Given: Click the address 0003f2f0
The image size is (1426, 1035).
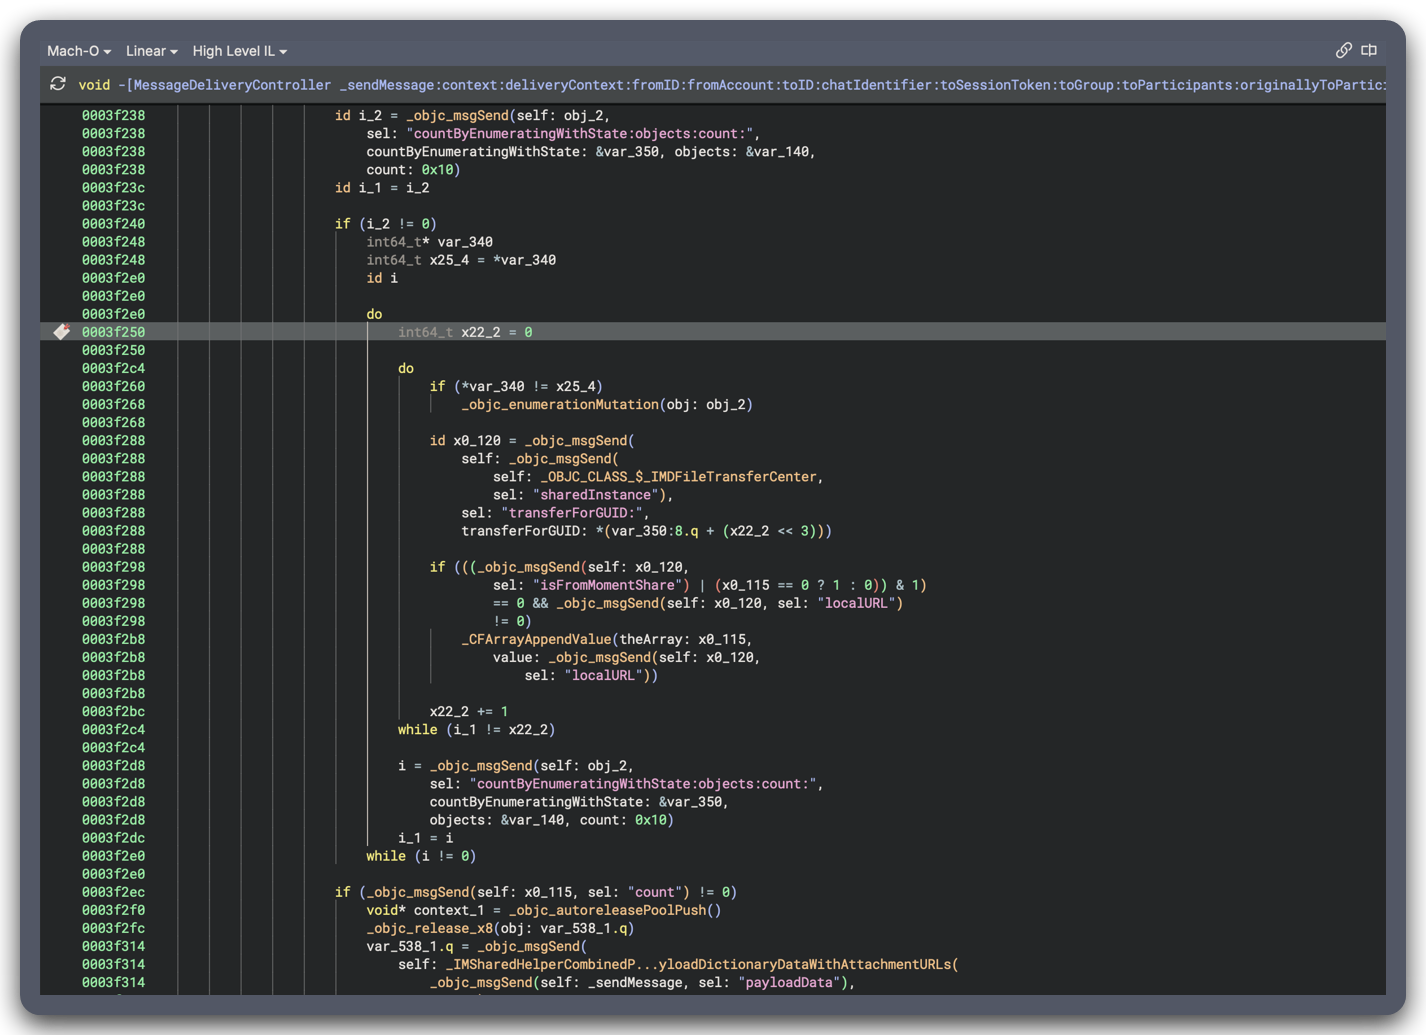Looking at the screenshot, I should point(113,910).
